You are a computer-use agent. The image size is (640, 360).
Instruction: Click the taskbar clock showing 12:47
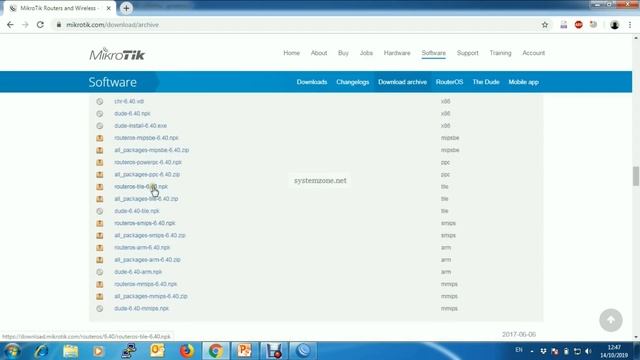point(614,351)
